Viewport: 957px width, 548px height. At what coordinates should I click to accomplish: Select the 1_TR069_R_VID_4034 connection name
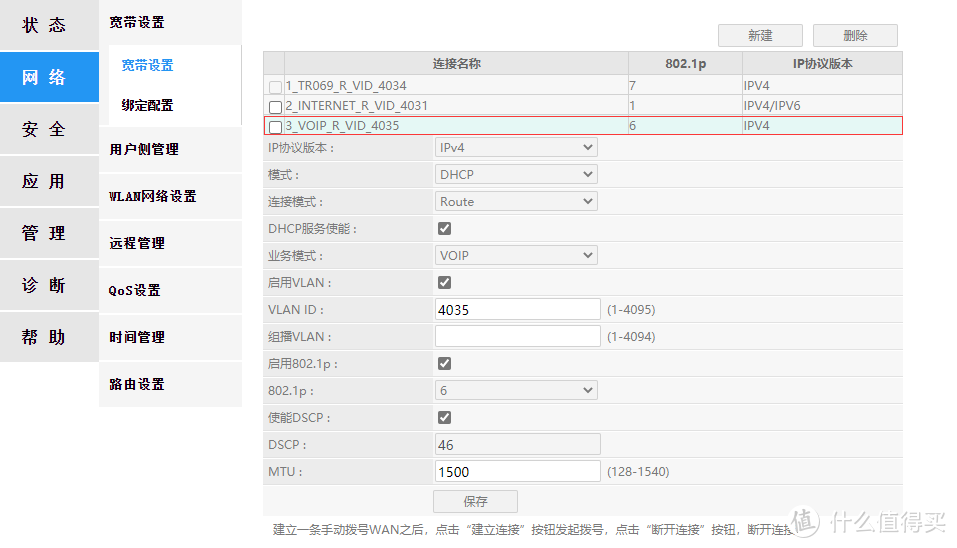(x=346, y=86)
